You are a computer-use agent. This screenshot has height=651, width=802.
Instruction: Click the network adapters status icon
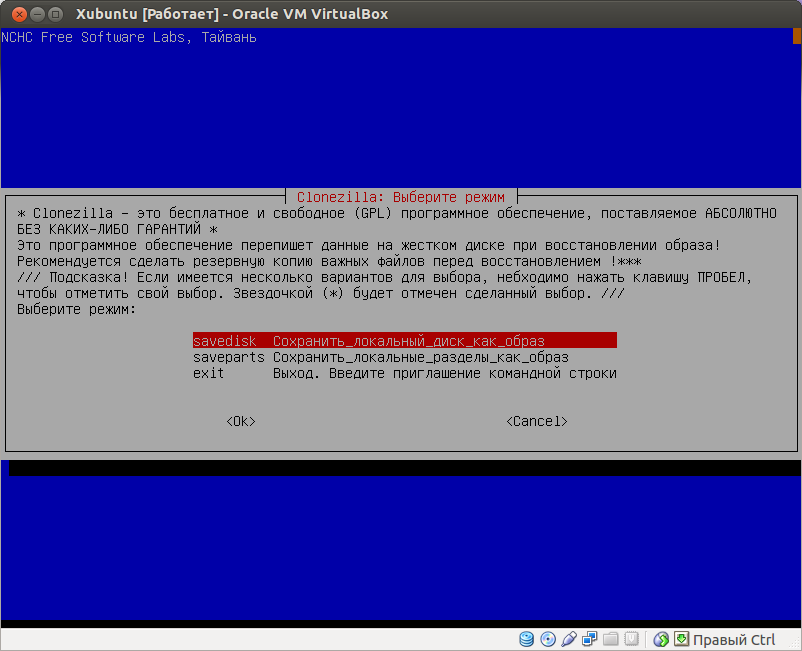point(590,639)
